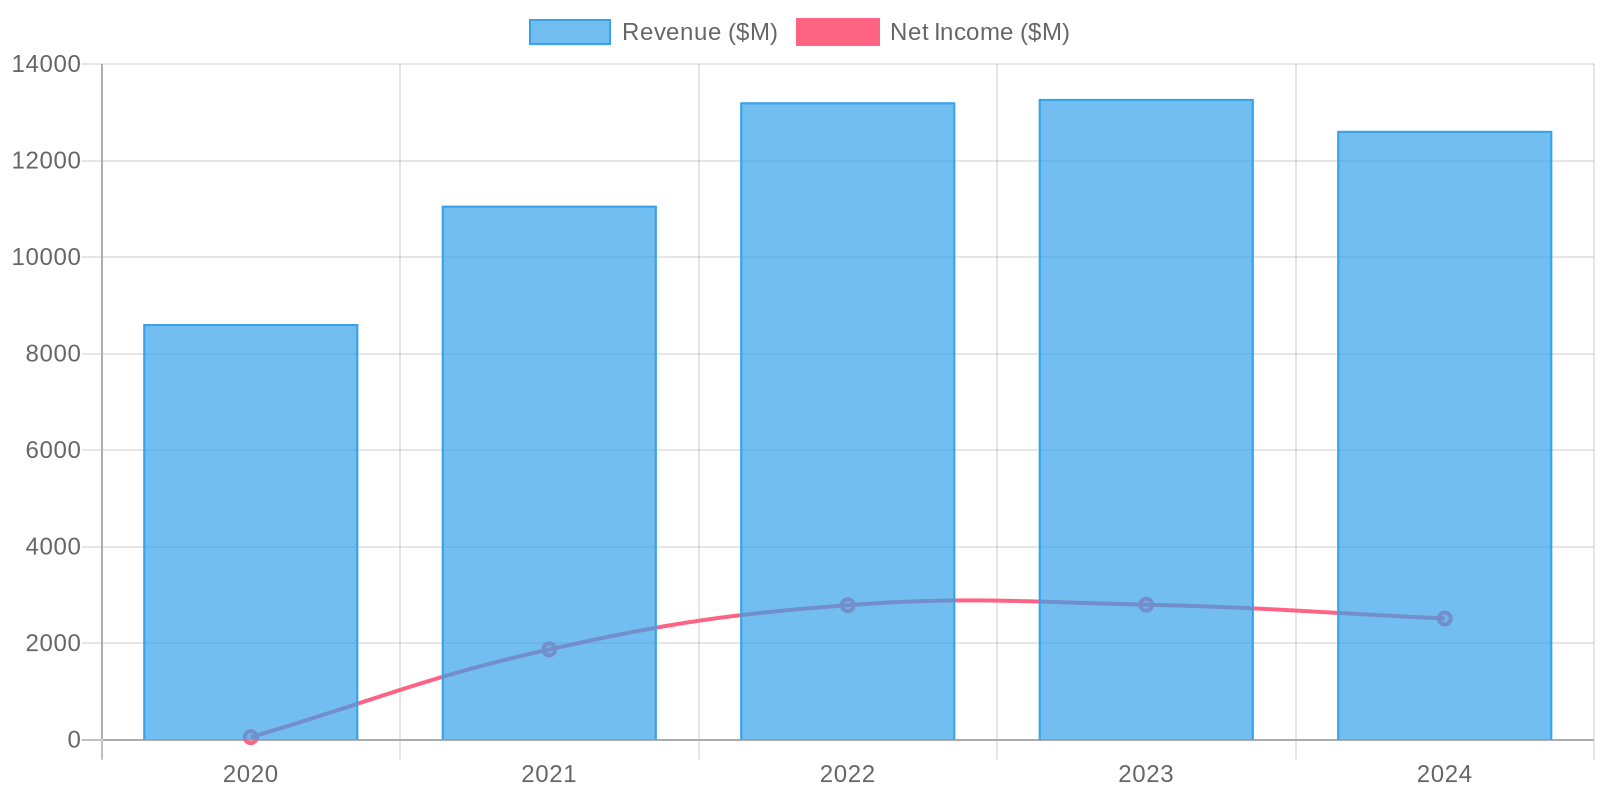This screenshot has width=1600, height=800.
Task: Select the 2020 revenue bar
Action: point(250,530)
